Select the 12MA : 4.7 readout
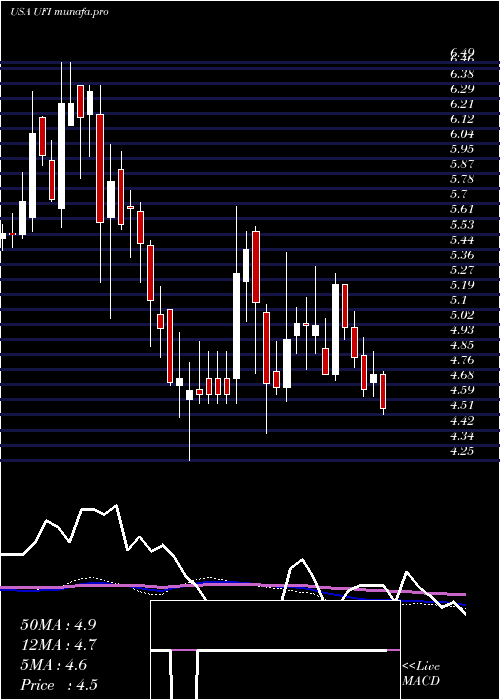500x700 pixels. [59, 645]
